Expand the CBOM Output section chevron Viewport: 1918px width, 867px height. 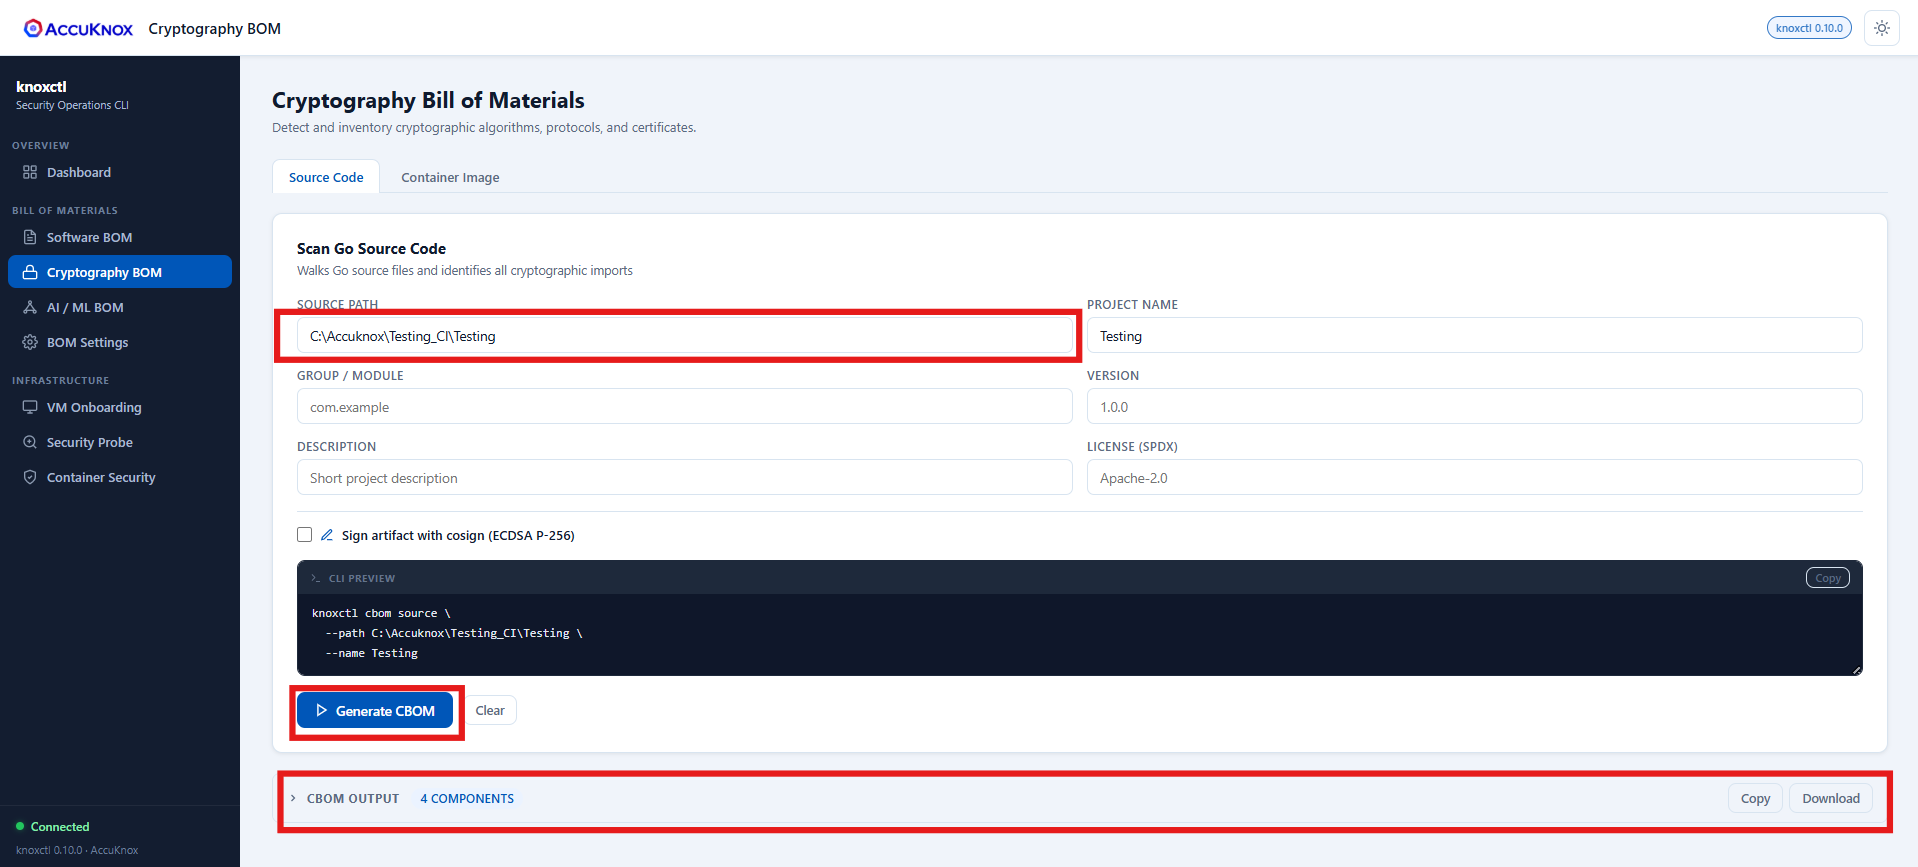pyautogui.click(x=293, y=798)
